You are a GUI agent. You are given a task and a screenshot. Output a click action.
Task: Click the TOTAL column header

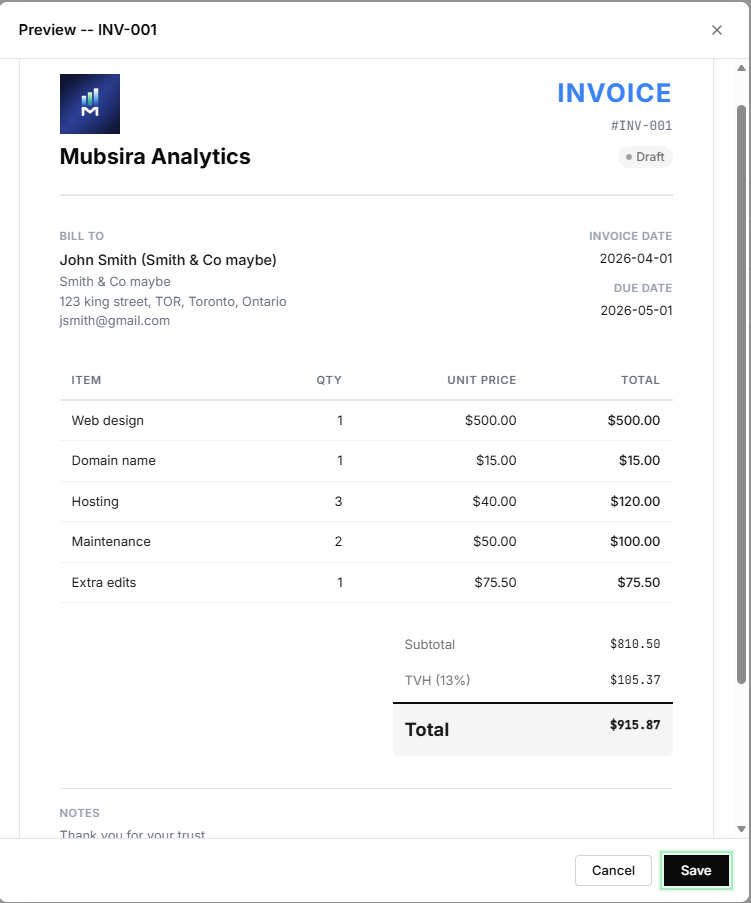coord(640,380)
